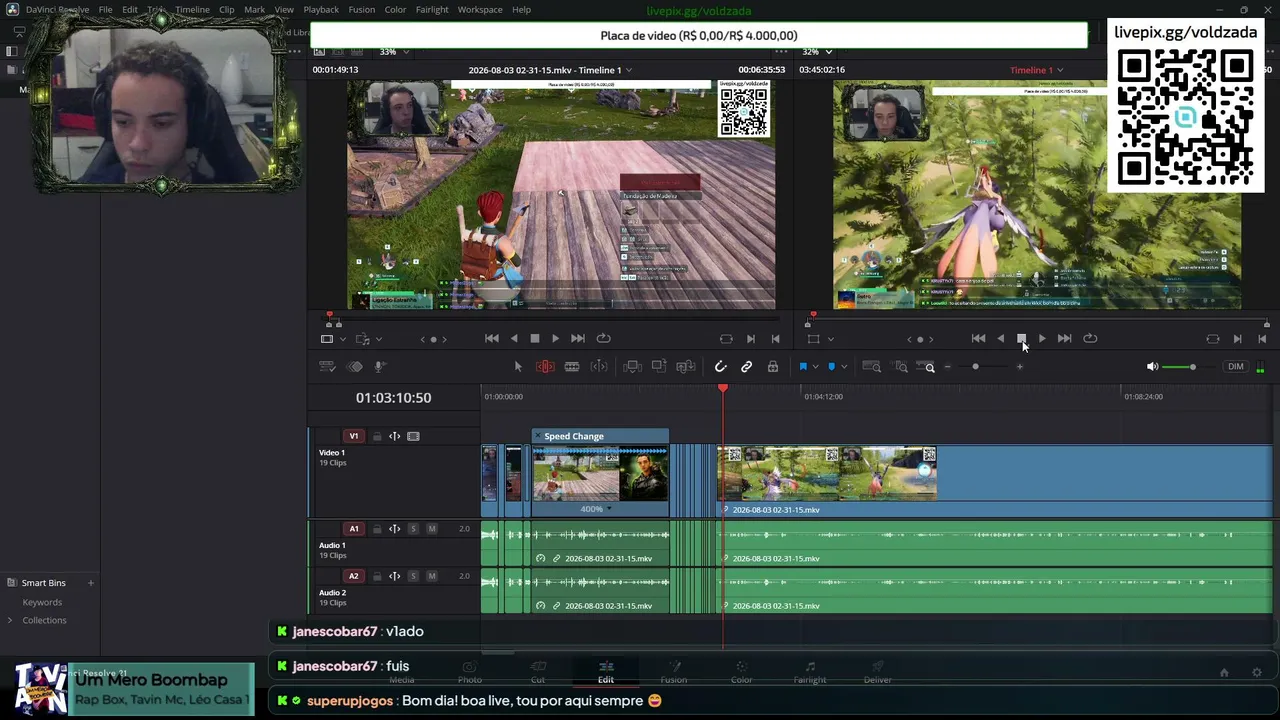Click the Replace Clip toolbar icon
The width and height of the screenshot is (1280, 720).
[x=686, y=367]
